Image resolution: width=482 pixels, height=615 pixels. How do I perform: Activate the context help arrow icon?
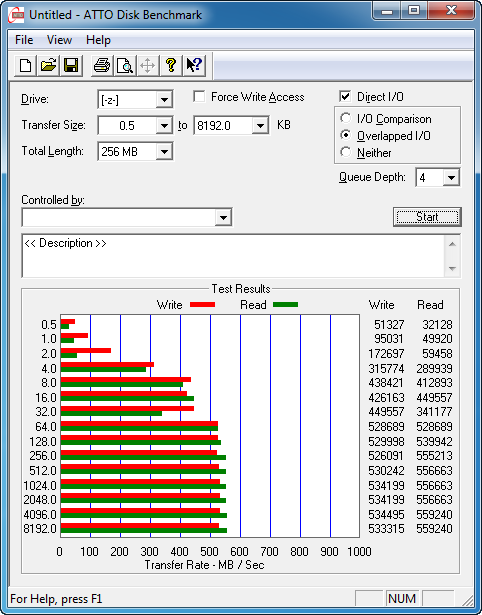coord(194,65)
